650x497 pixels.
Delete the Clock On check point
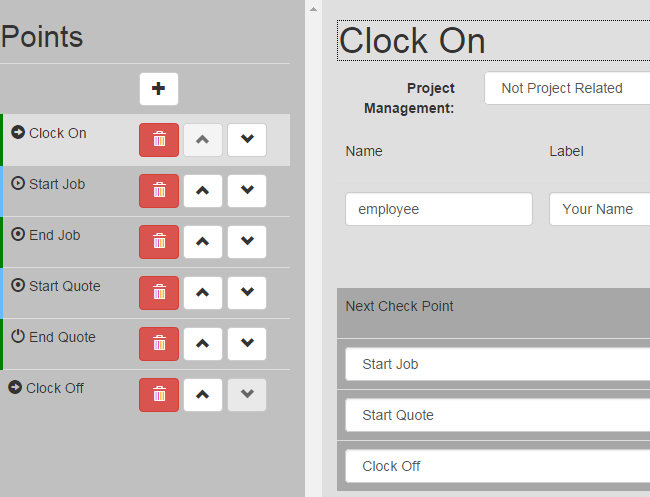pos(159,140)
